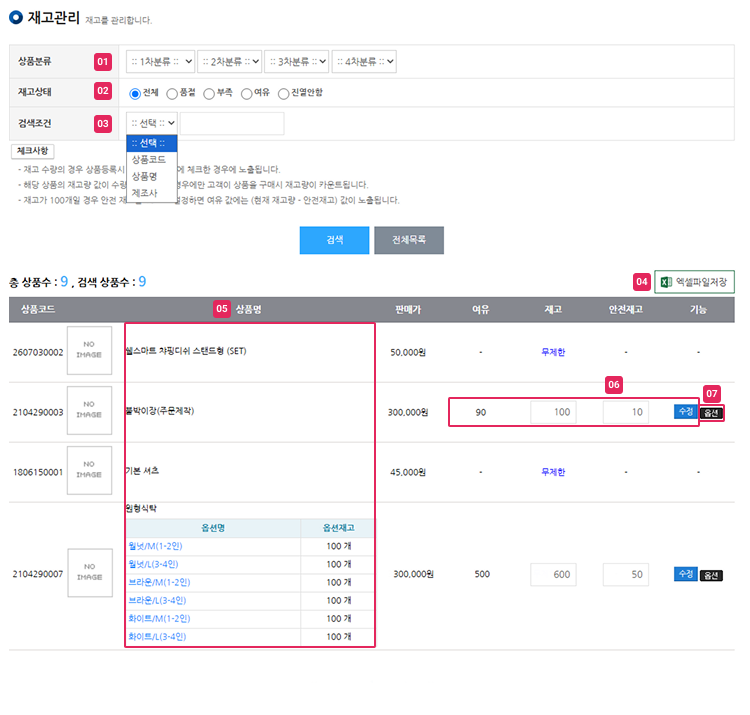Click product code 2607030002

(x=38, y=352)
